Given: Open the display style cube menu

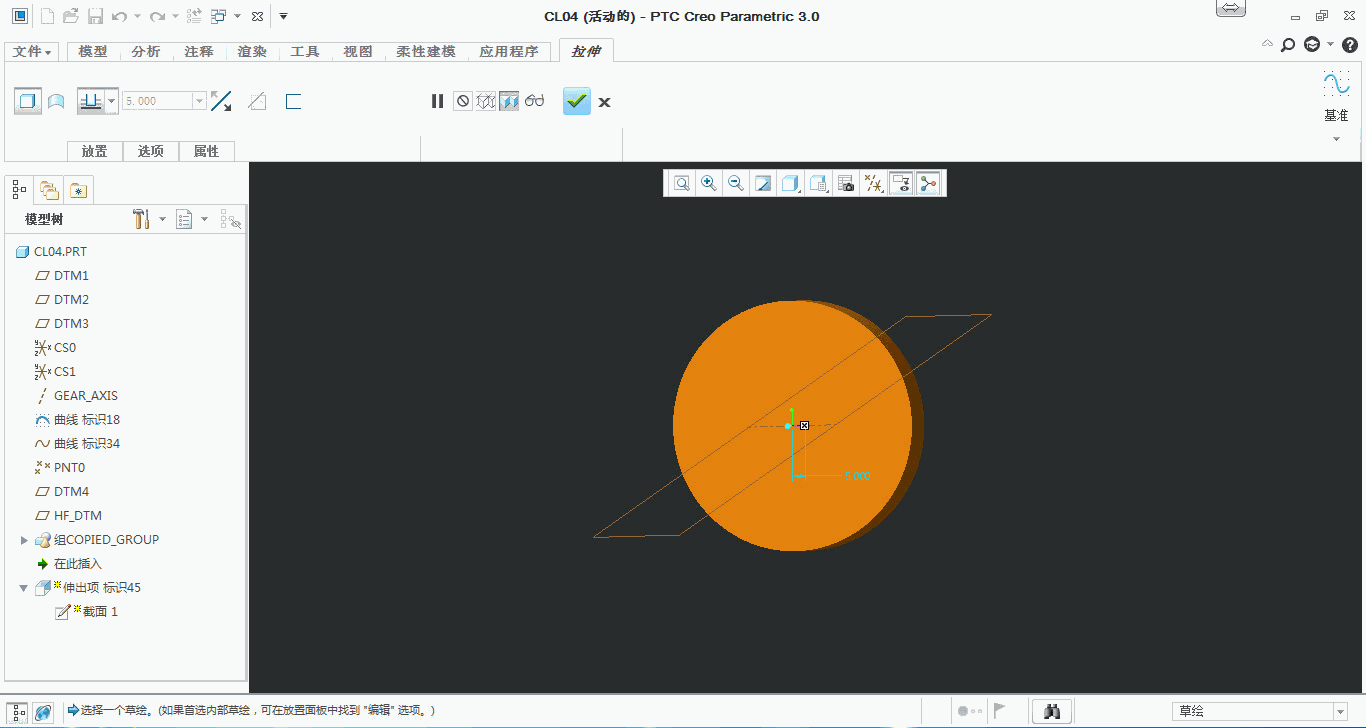Looking at the screenshot, I should pyautogui.click(x=791, y=183).
